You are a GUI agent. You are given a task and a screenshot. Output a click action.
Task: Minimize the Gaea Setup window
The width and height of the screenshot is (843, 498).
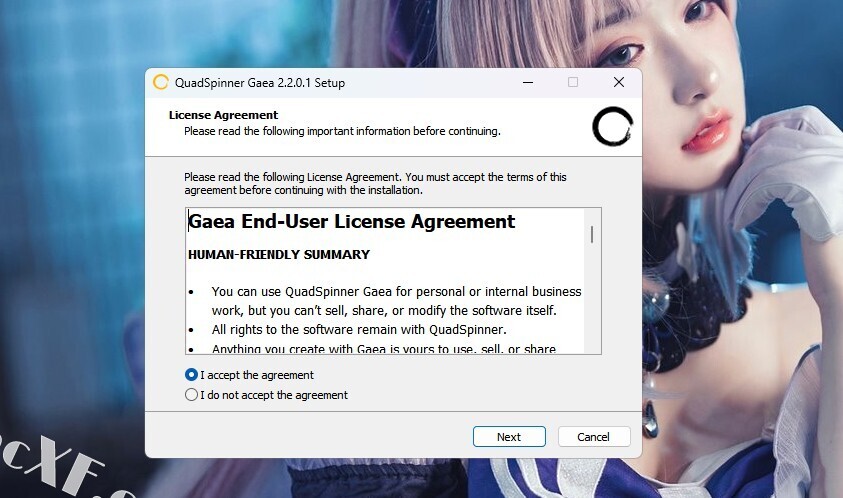528,82
